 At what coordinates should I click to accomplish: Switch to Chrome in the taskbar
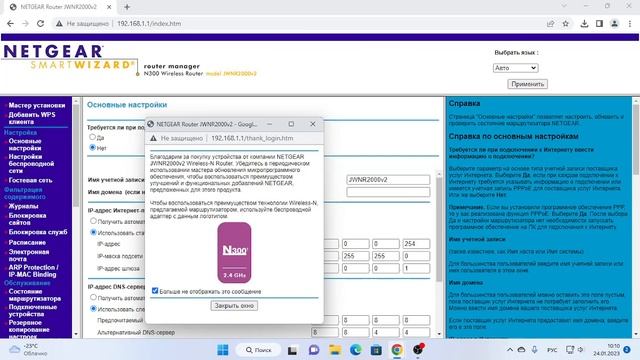click(397, 350)
